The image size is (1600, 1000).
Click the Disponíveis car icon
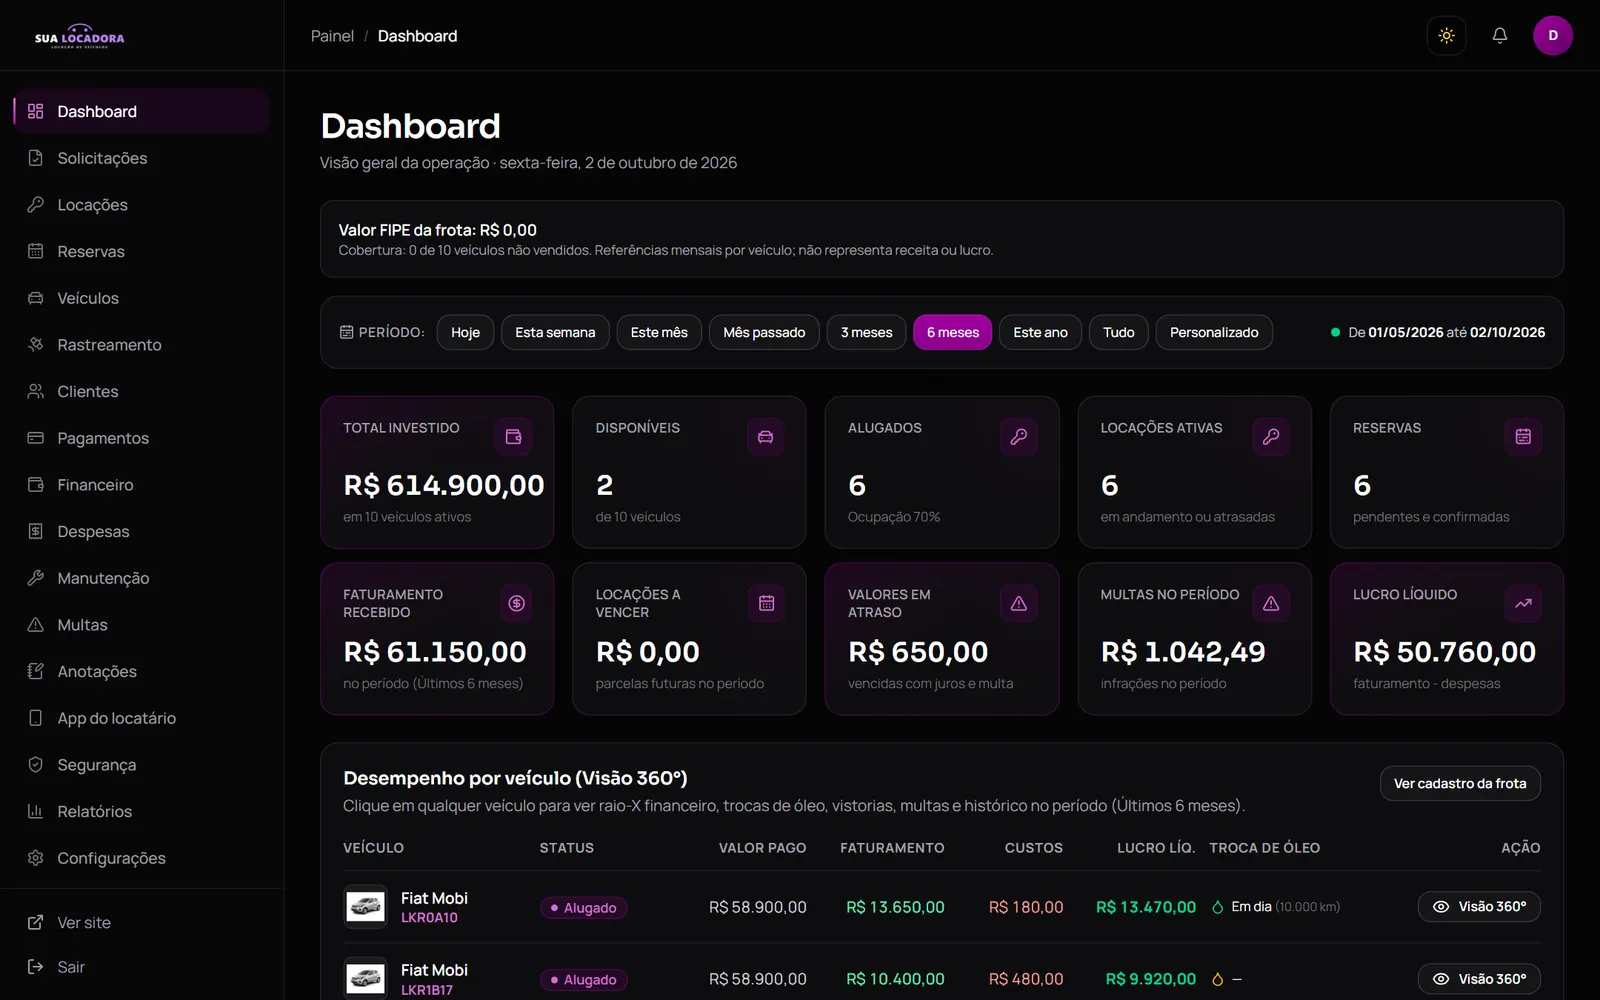(x=766, y=437)
